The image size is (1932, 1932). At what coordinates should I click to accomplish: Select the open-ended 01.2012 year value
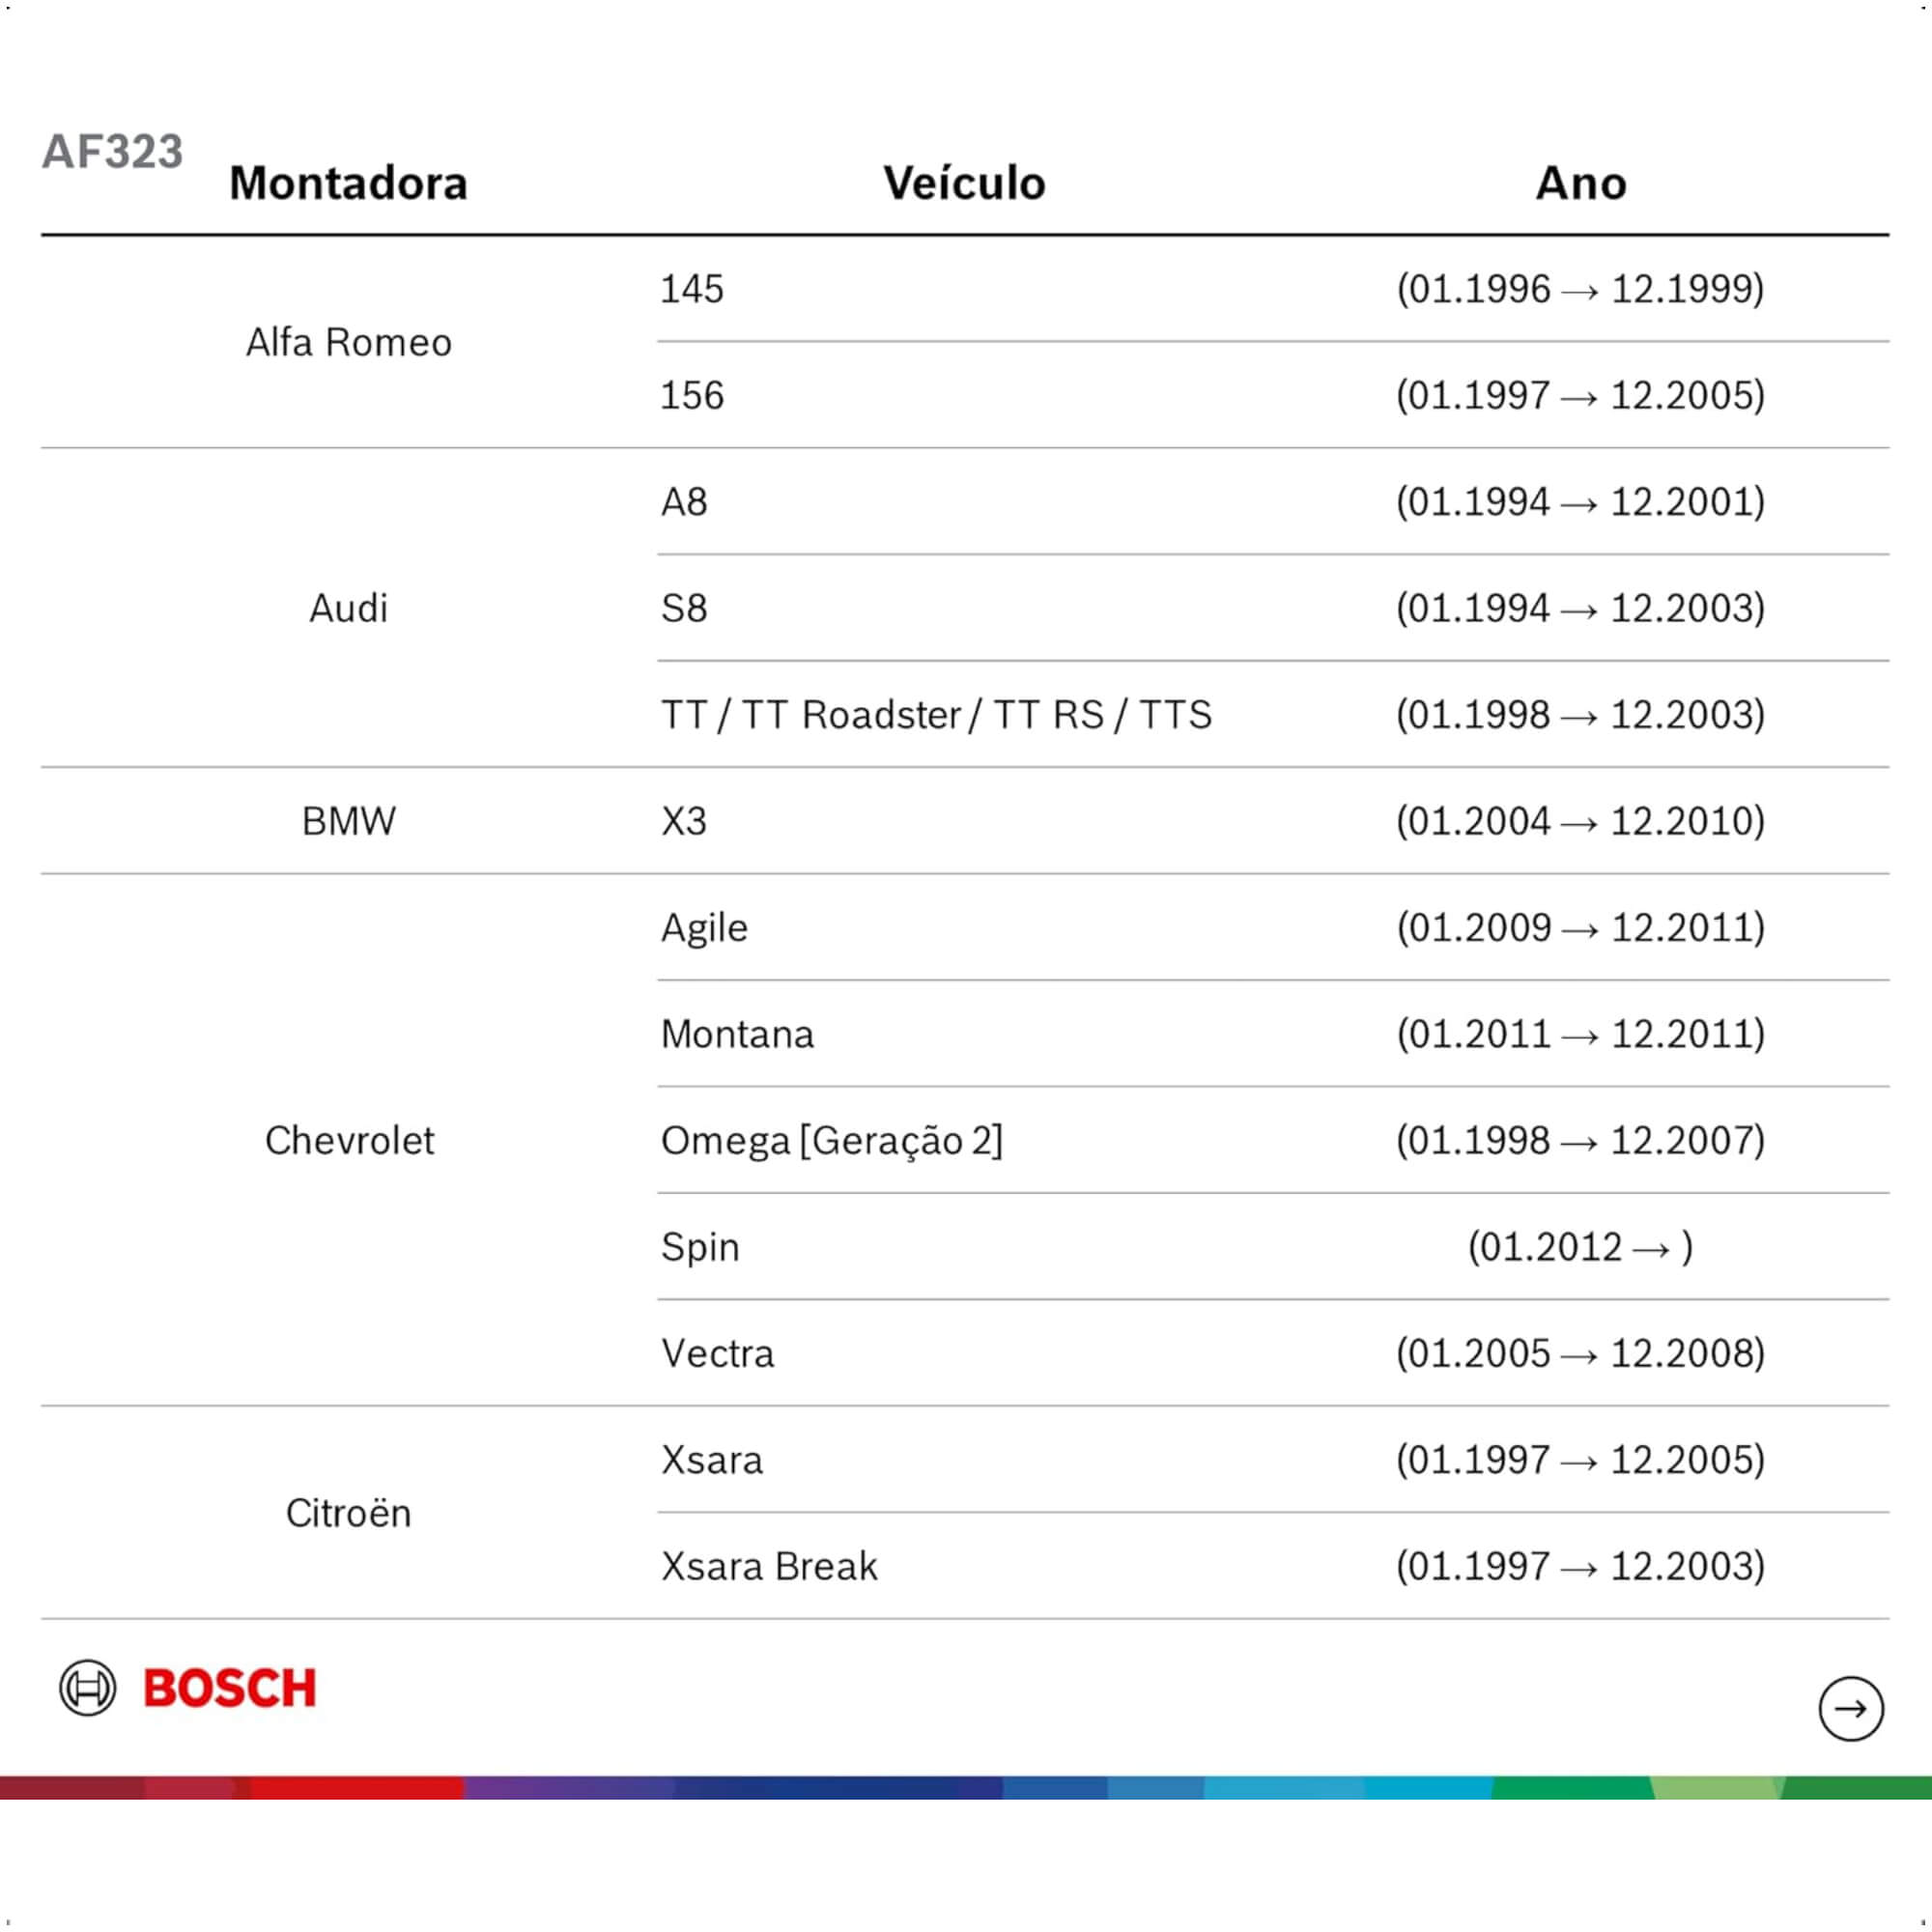click(1580, 1247)
